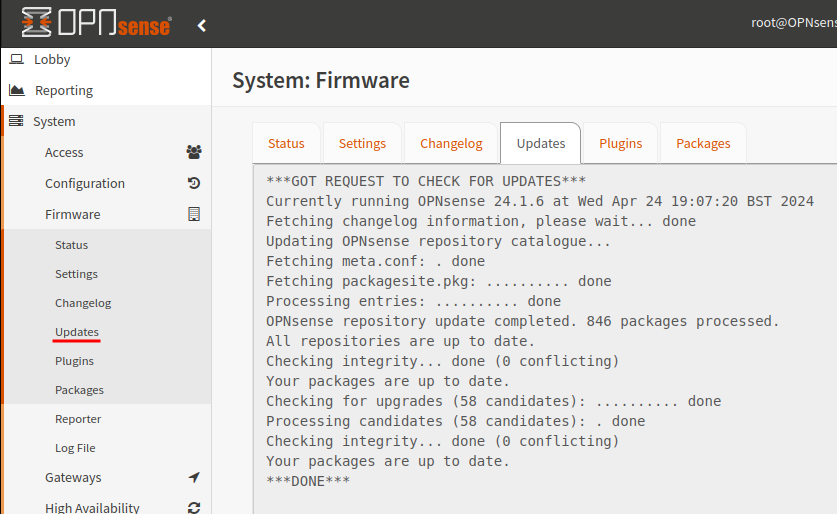Click the root@OPNsense user label
Image resolution: width=837 pixels, height=514 pixels.
(x=794, y=22)
